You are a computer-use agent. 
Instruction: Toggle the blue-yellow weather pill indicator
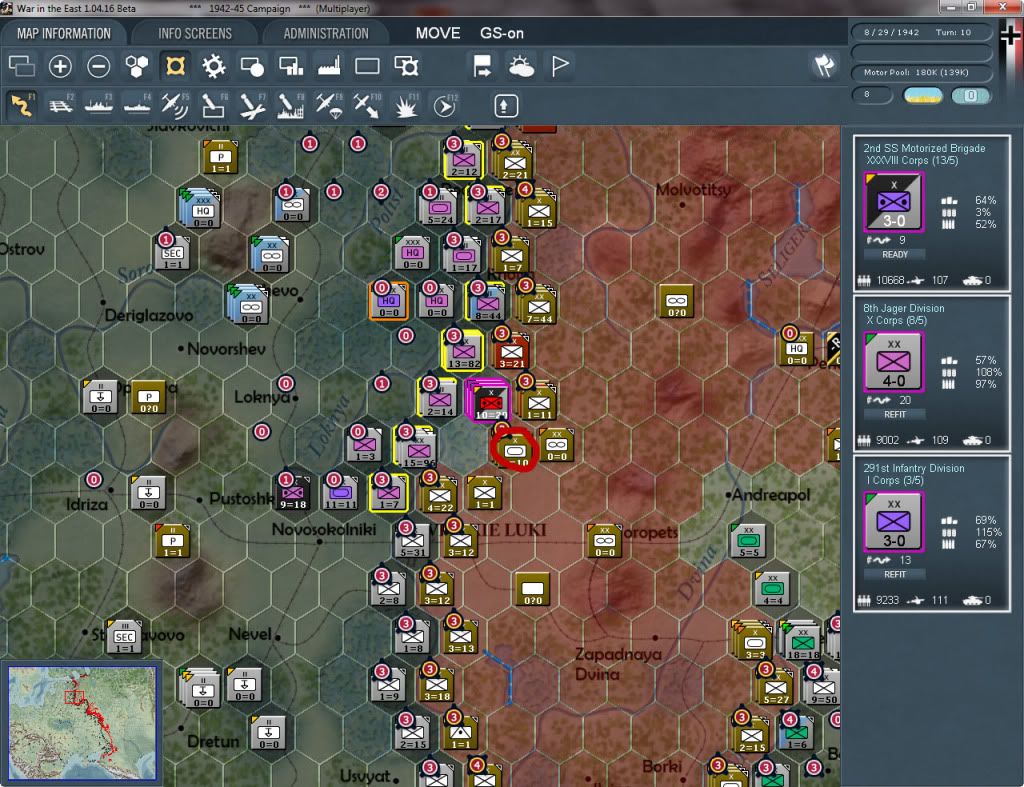tap(922, 95)
